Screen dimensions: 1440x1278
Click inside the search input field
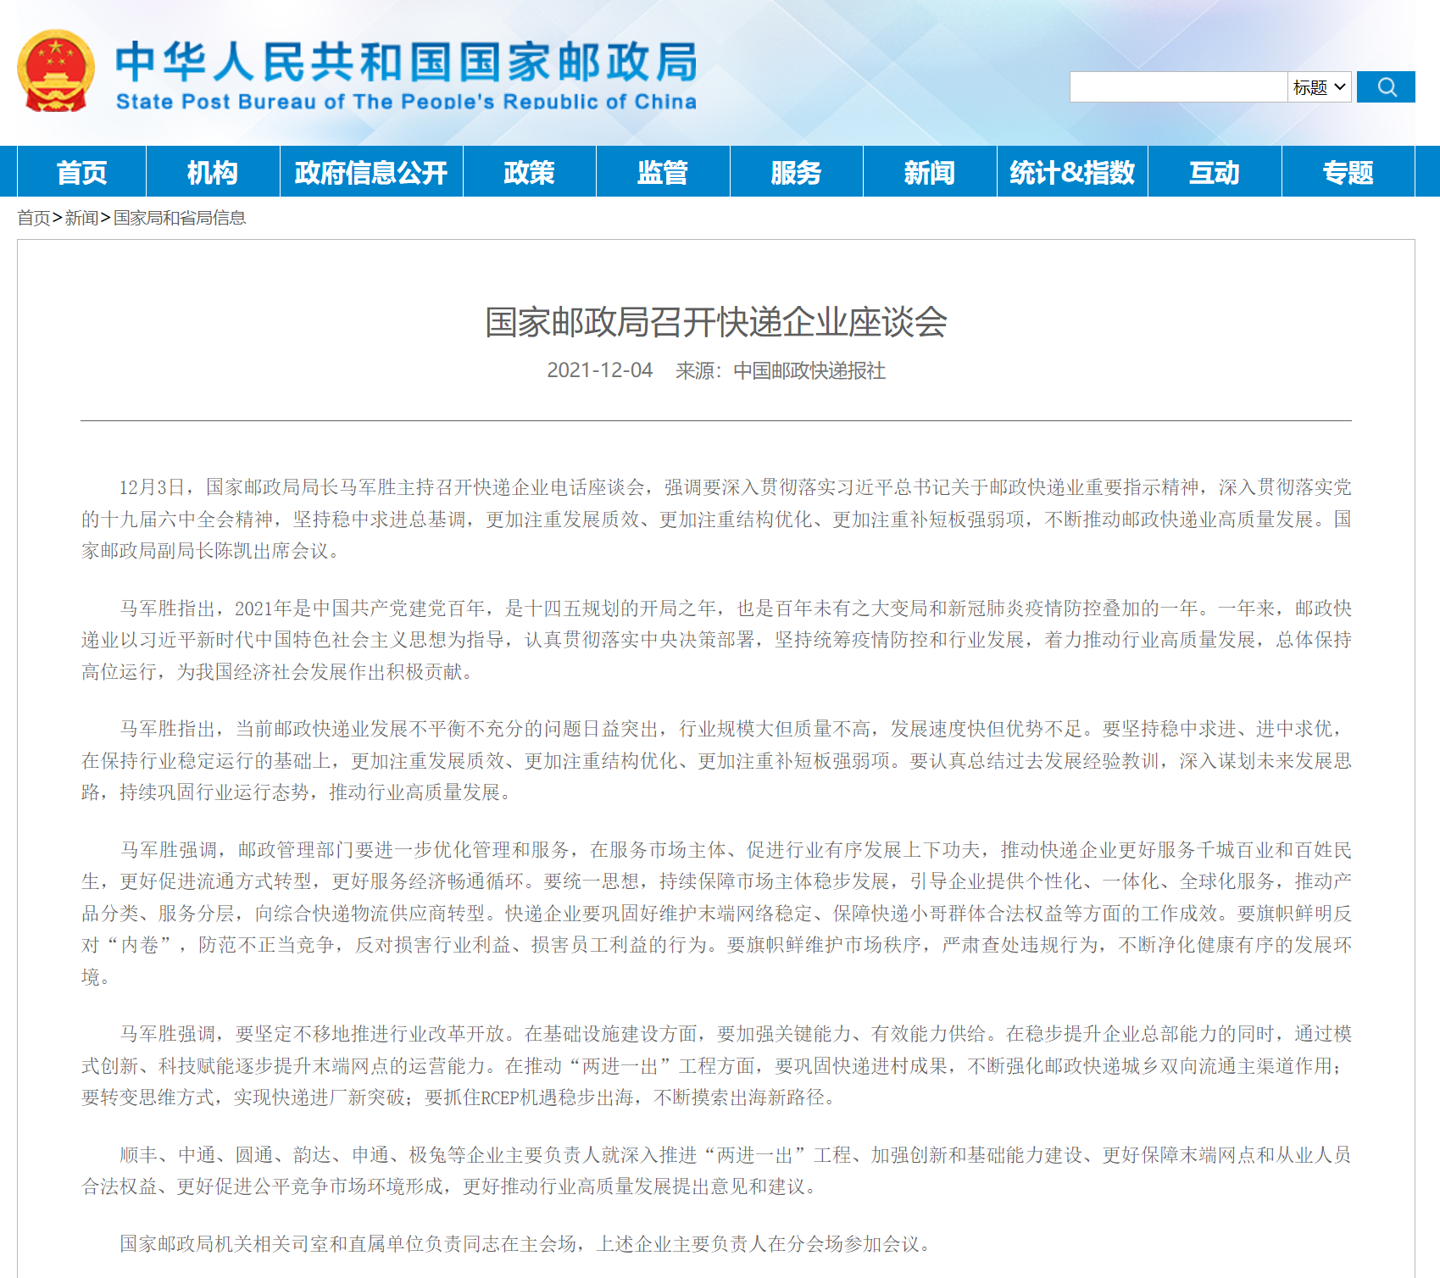(1175, 86)
